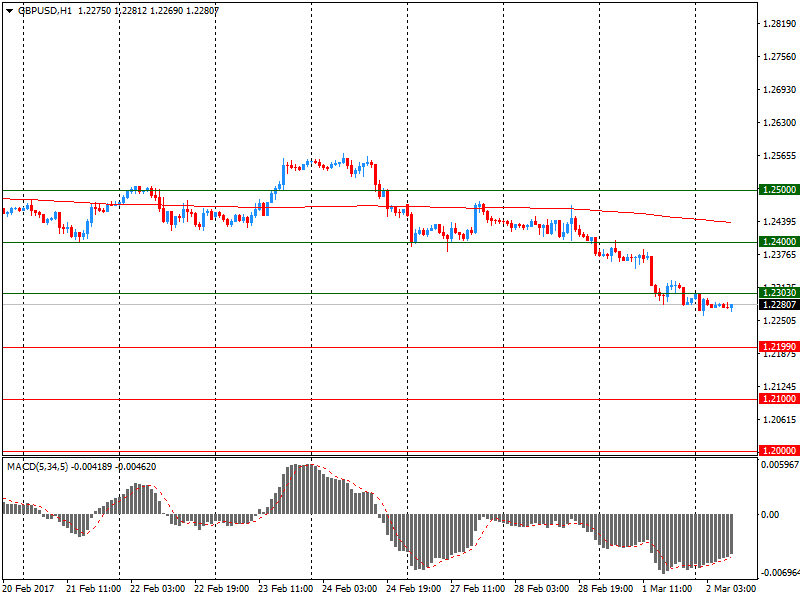
Task: Click the 1.26300 price scale value
Action: pos(779,122)
